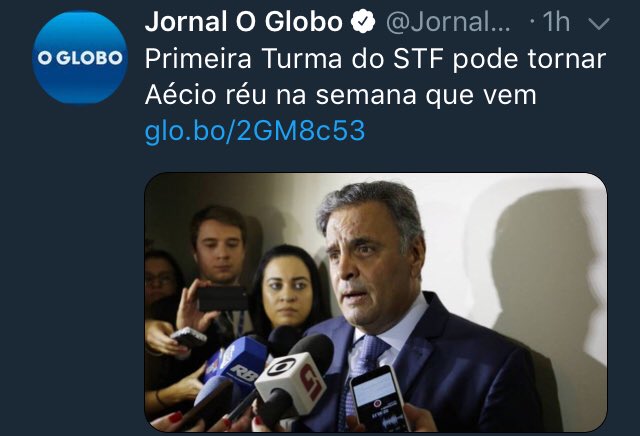Click the face of the man in suit
Screen dimensions: 640x436
369,259
